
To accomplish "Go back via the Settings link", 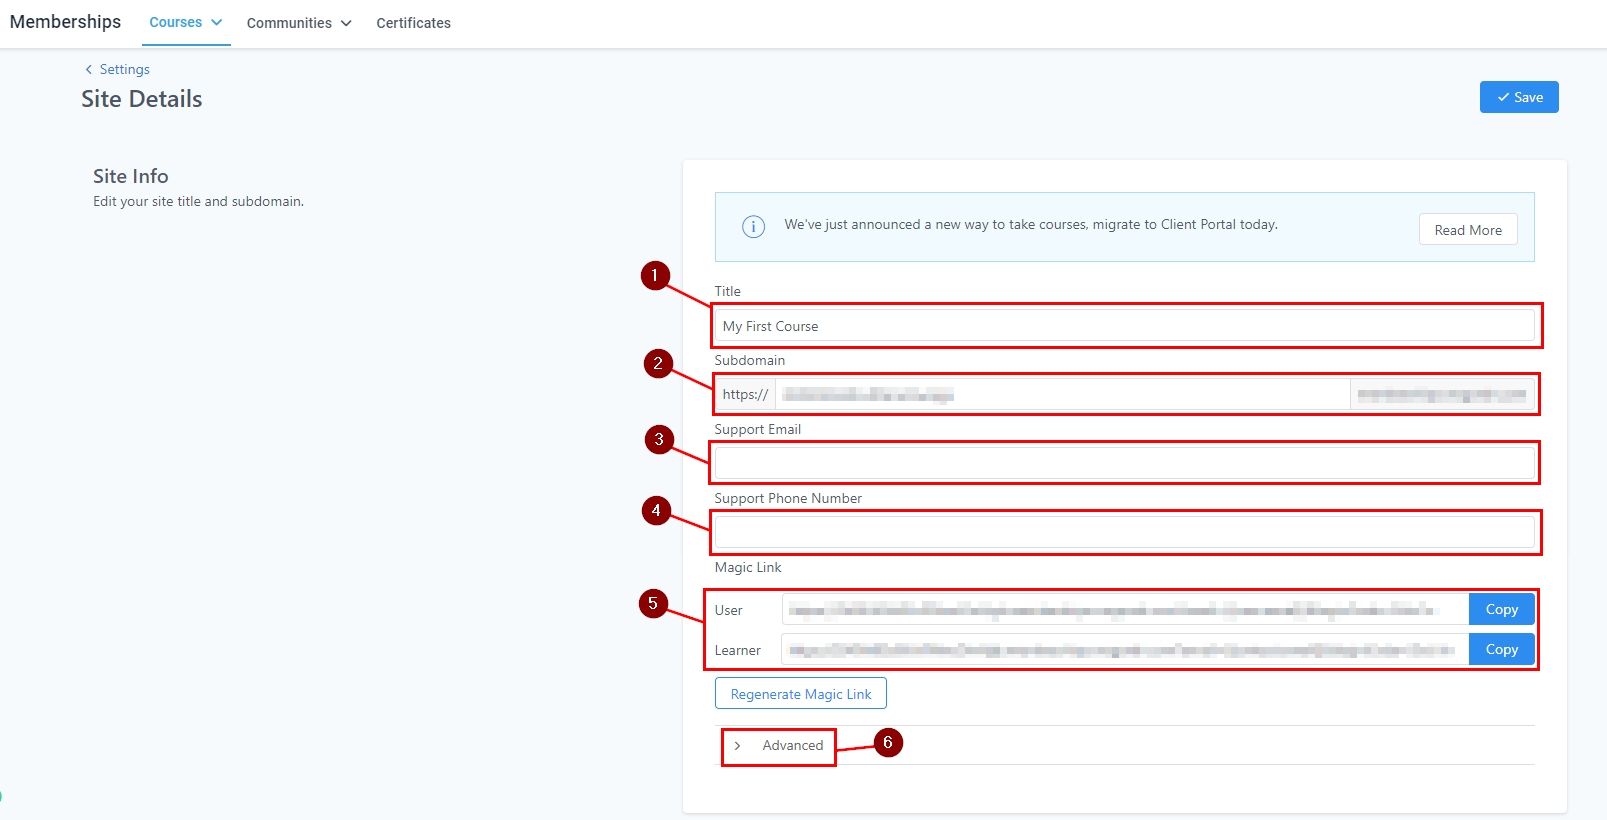I will (124, 70).
